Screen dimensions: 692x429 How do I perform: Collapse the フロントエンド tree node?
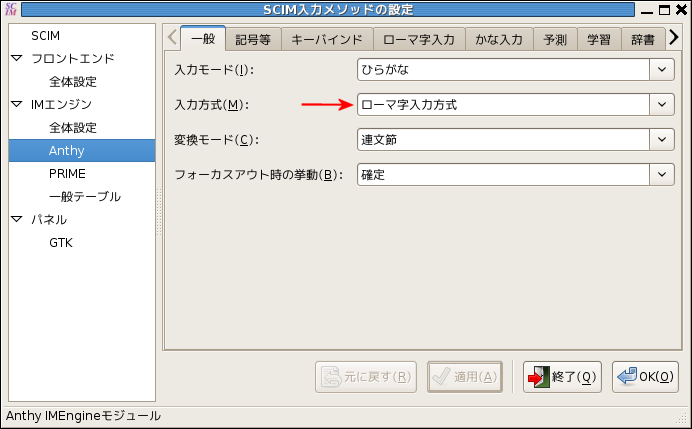[17, 58]
